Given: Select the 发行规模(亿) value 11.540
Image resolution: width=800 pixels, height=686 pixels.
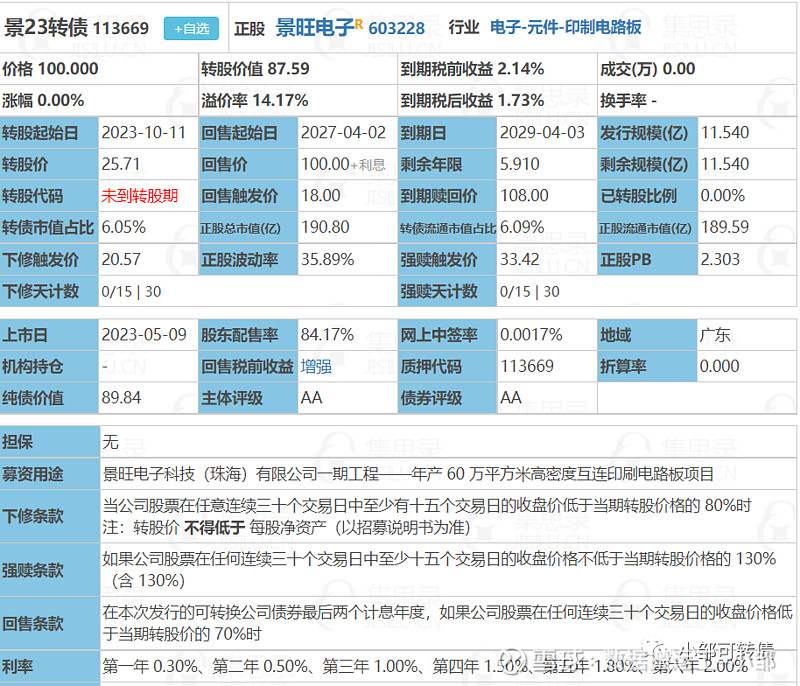Looking at the screenshot, I should tap(724, 133).
